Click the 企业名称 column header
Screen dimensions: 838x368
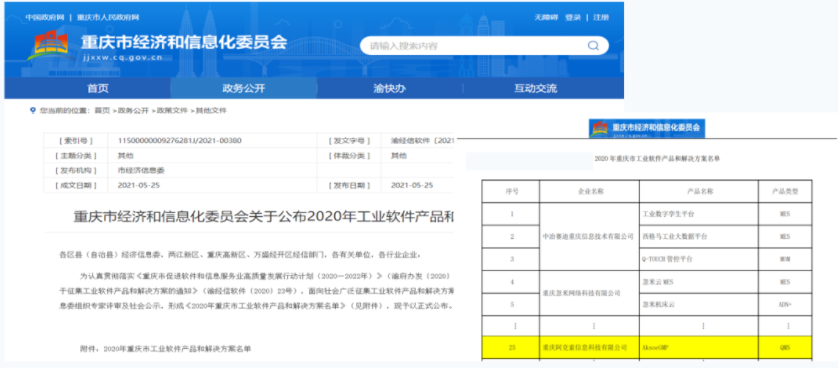tap(589, 191)
